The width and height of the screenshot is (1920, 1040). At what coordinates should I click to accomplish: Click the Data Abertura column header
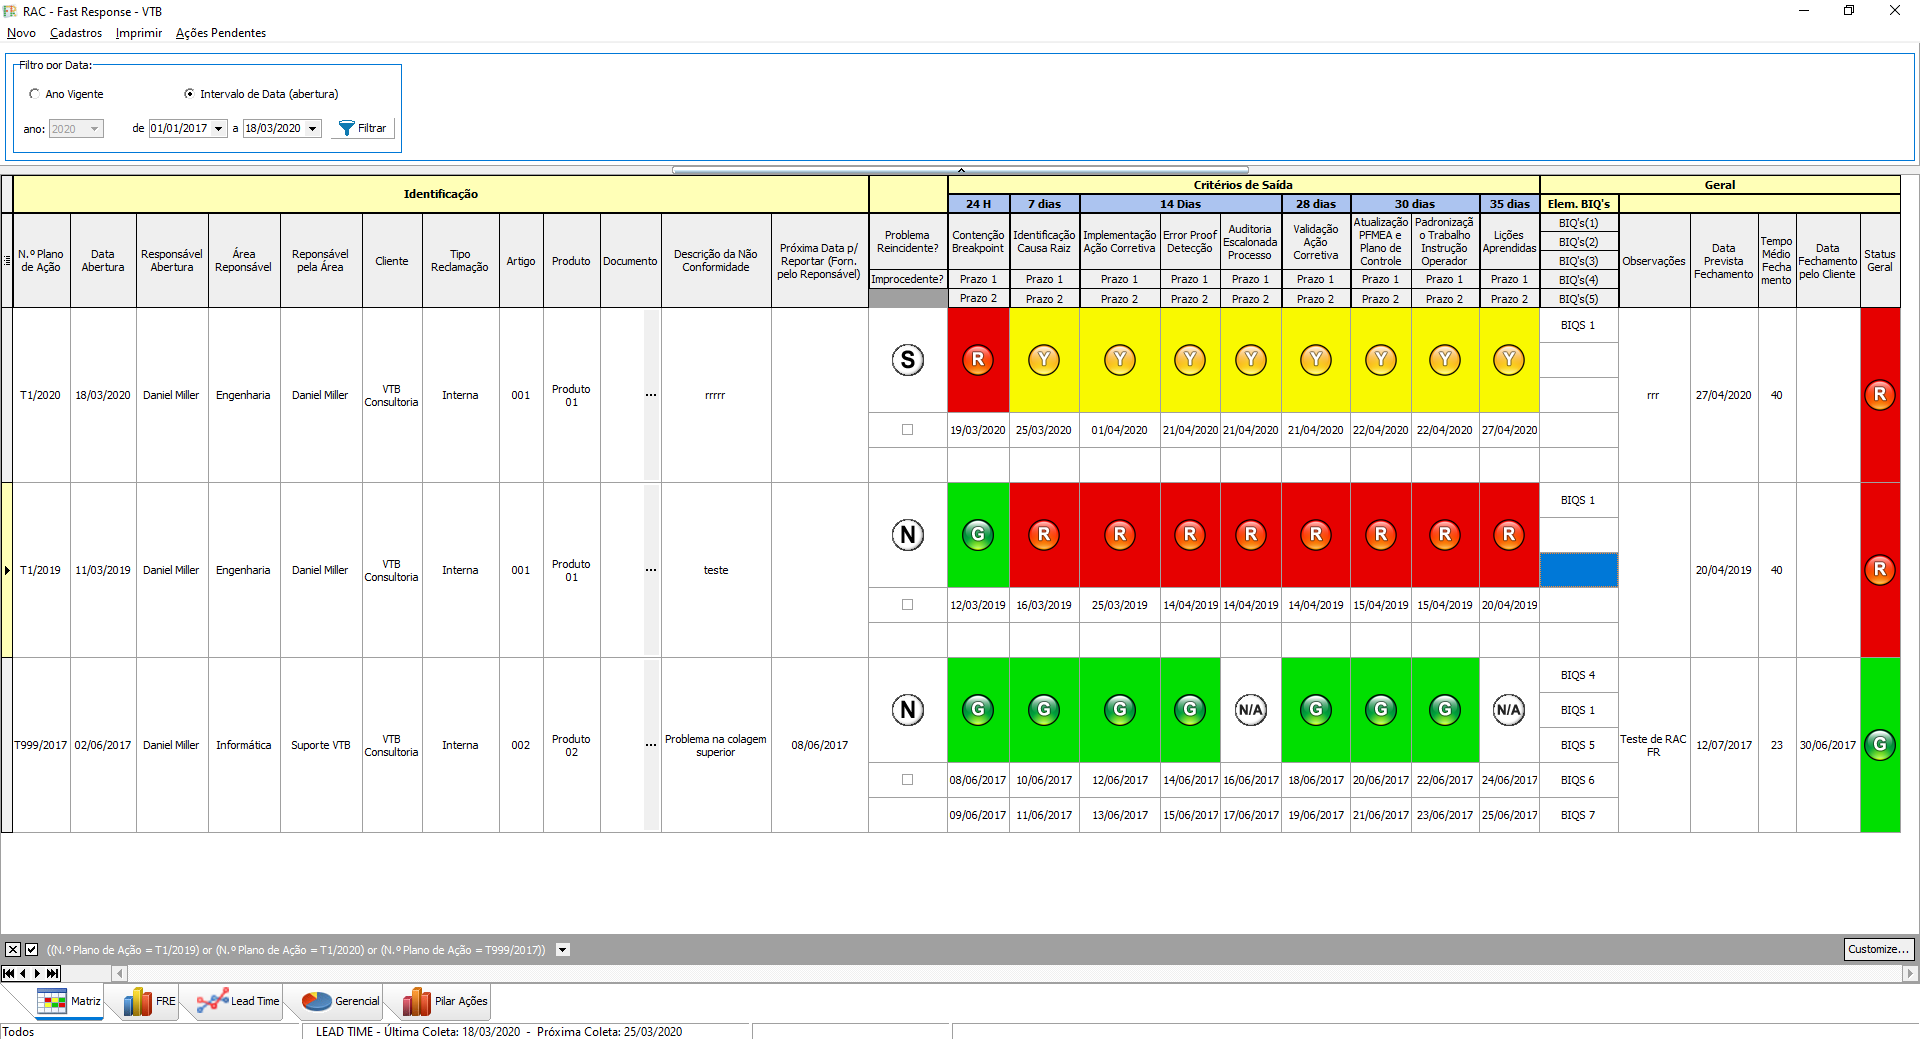pyautogui.click(x=103, y=261)
